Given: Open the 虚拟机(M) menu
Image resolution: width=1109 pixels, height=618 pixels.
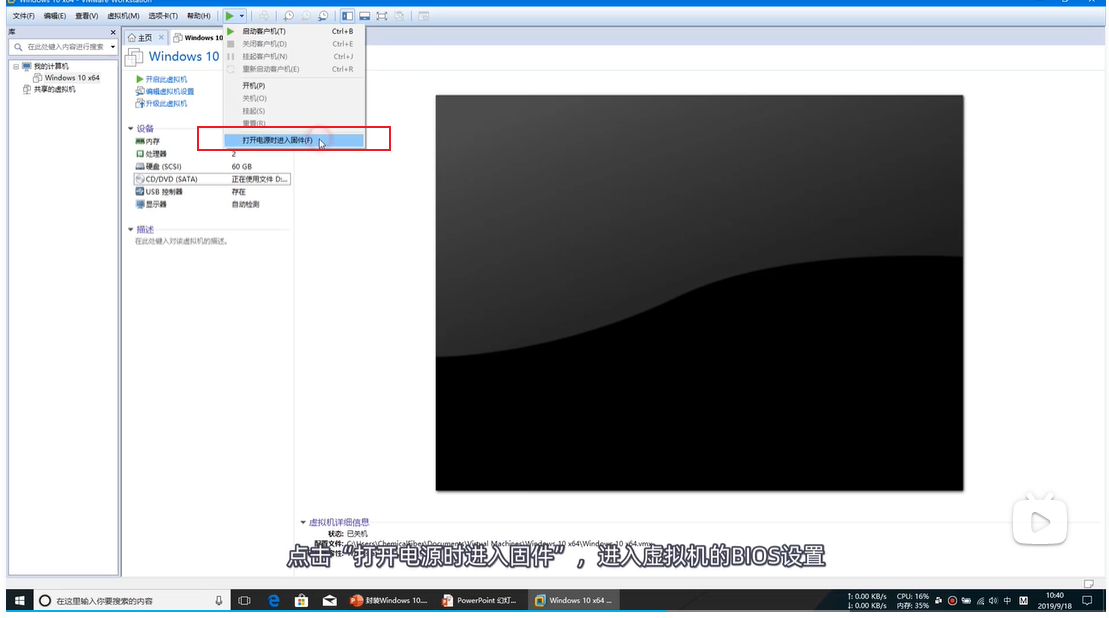Looking at the screenshot, I should pos(123,16).
